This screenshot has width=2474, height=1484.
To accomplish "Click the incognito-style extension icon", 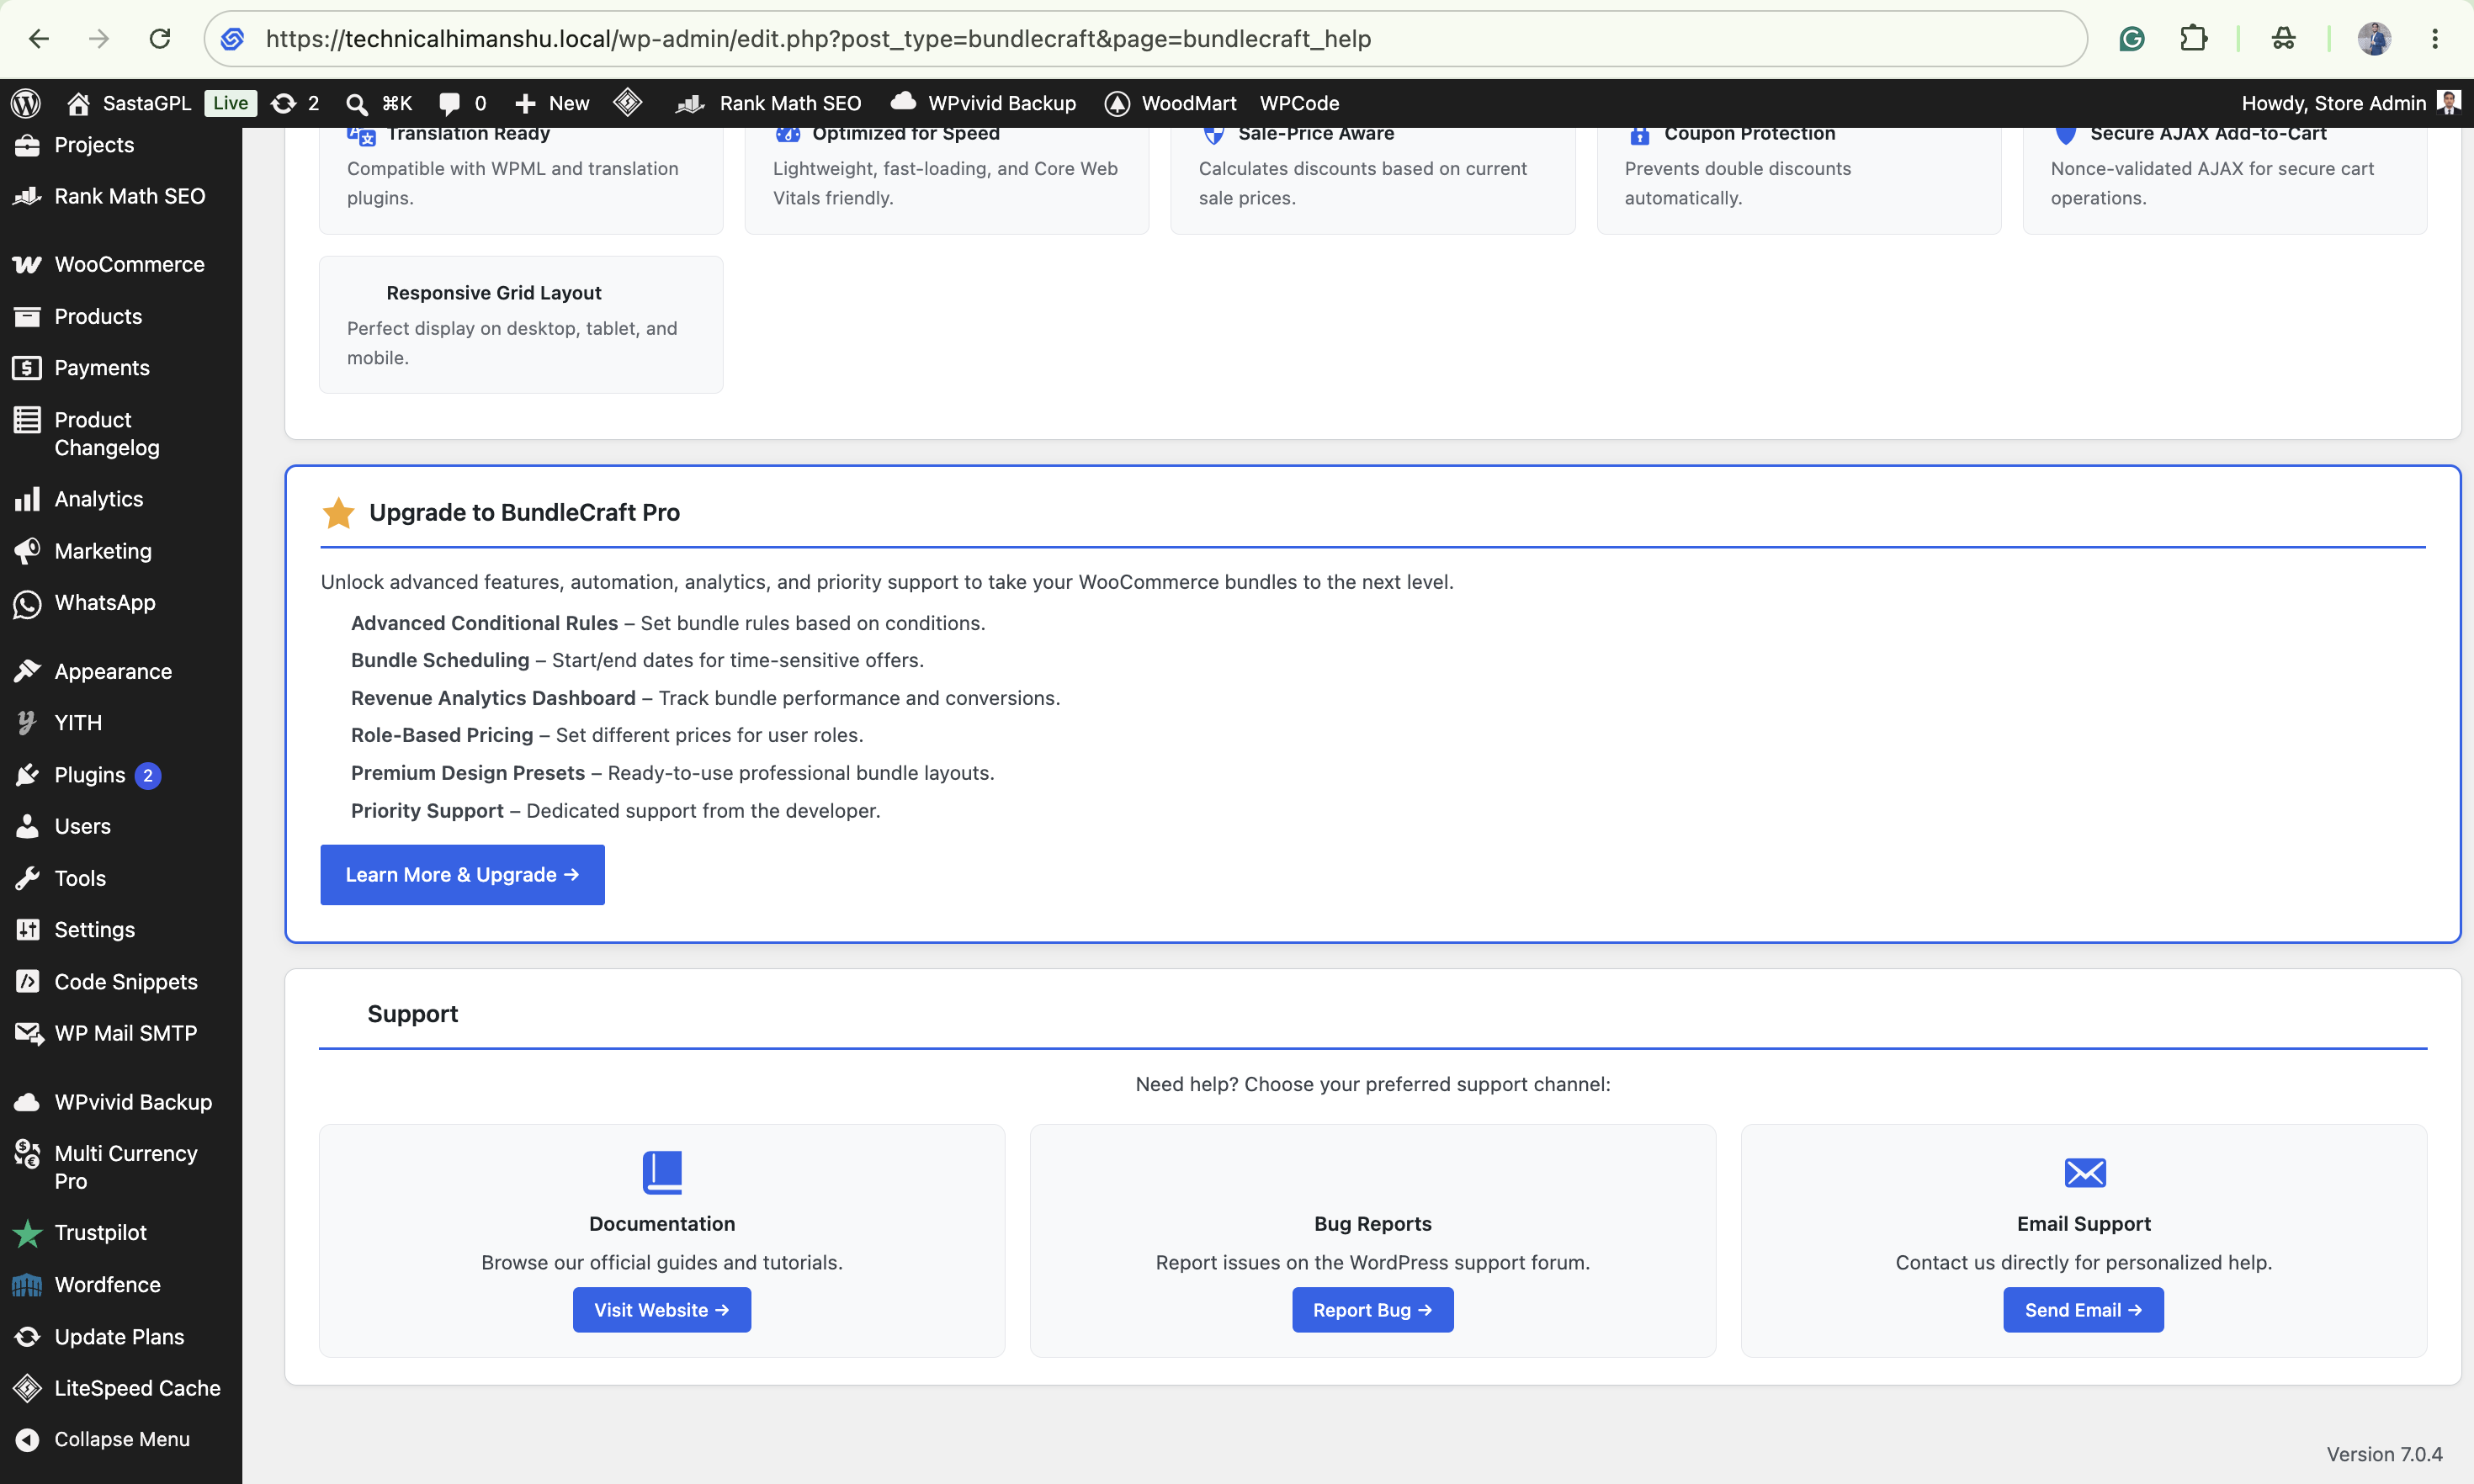I will tap(2283, 39).
